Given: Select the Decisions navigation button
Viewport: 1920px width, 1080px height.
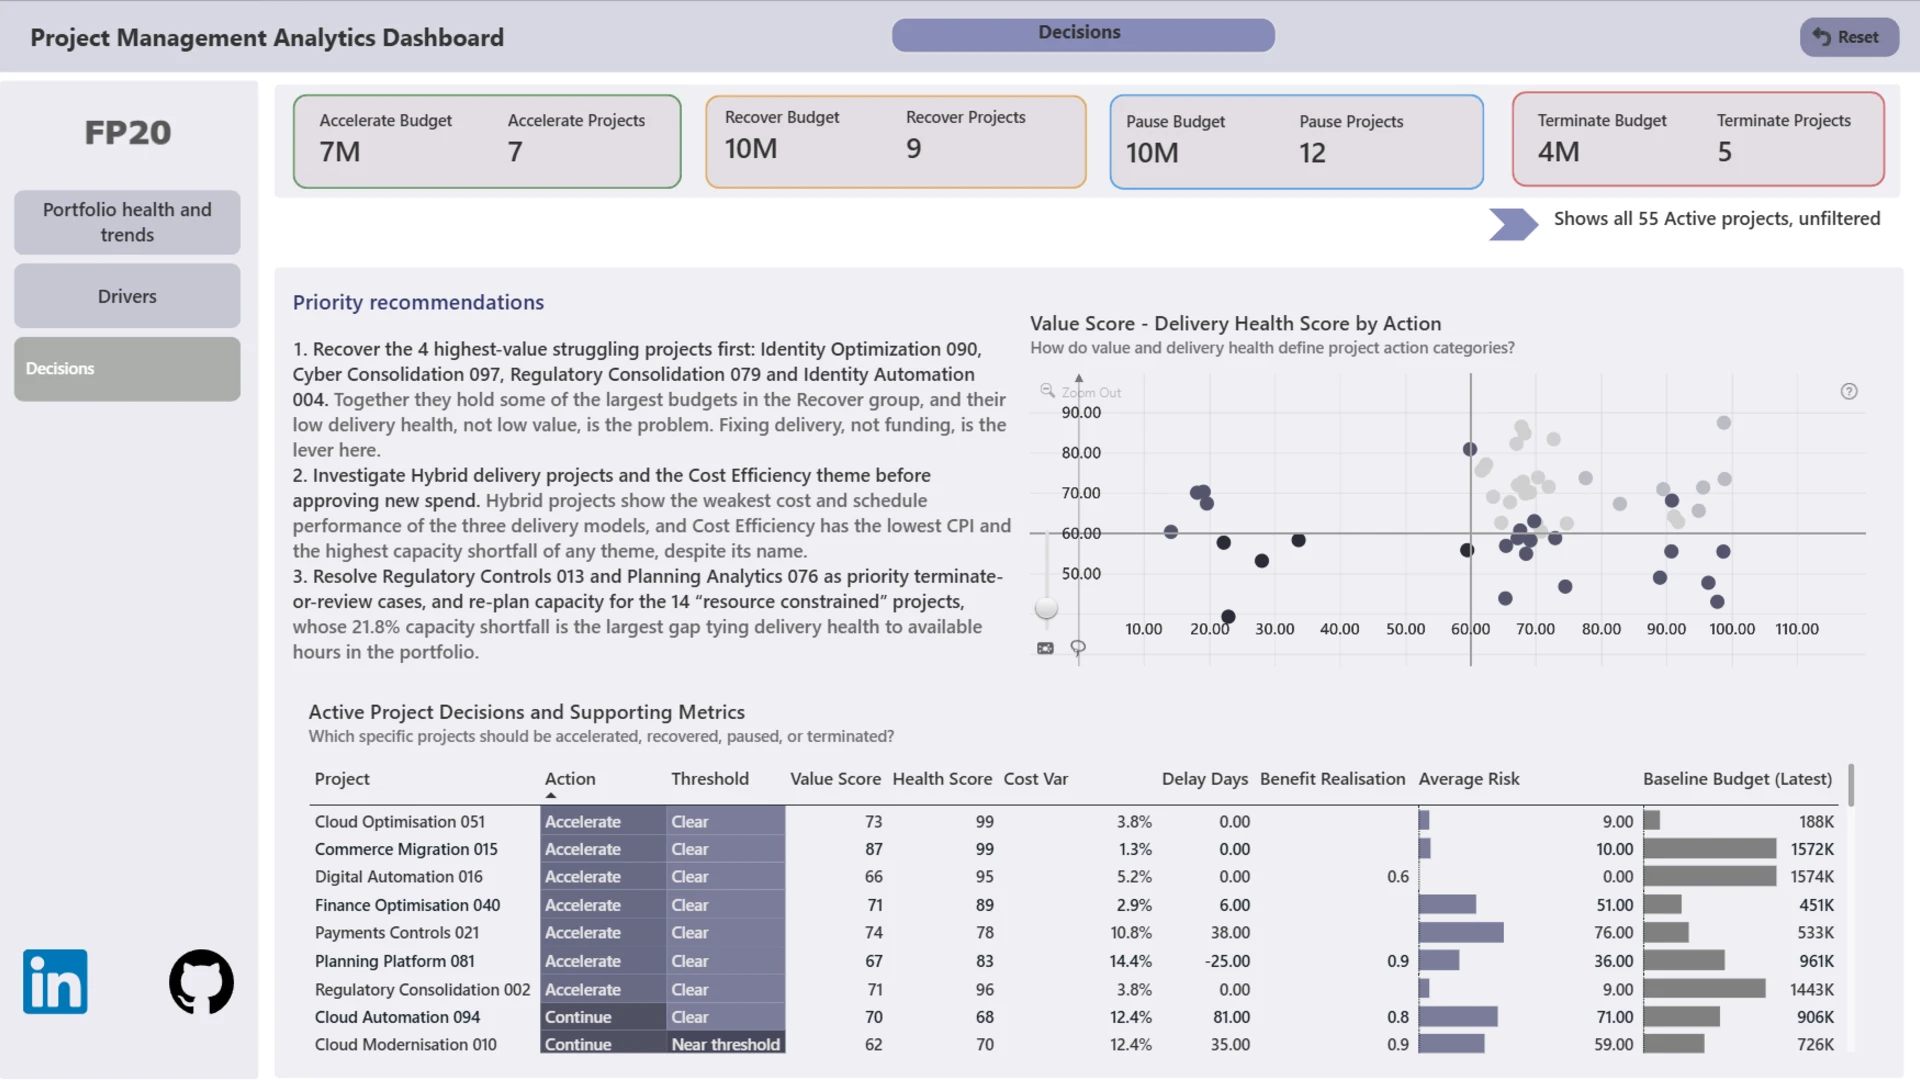Looking at the screenshot, I should tap(127, 369).
